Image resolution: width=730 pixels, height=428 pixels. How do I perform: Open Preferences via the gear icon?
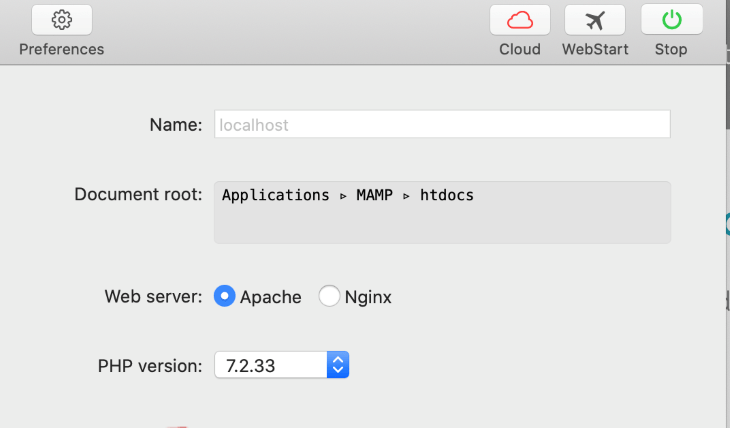click(x=61, y=20)
